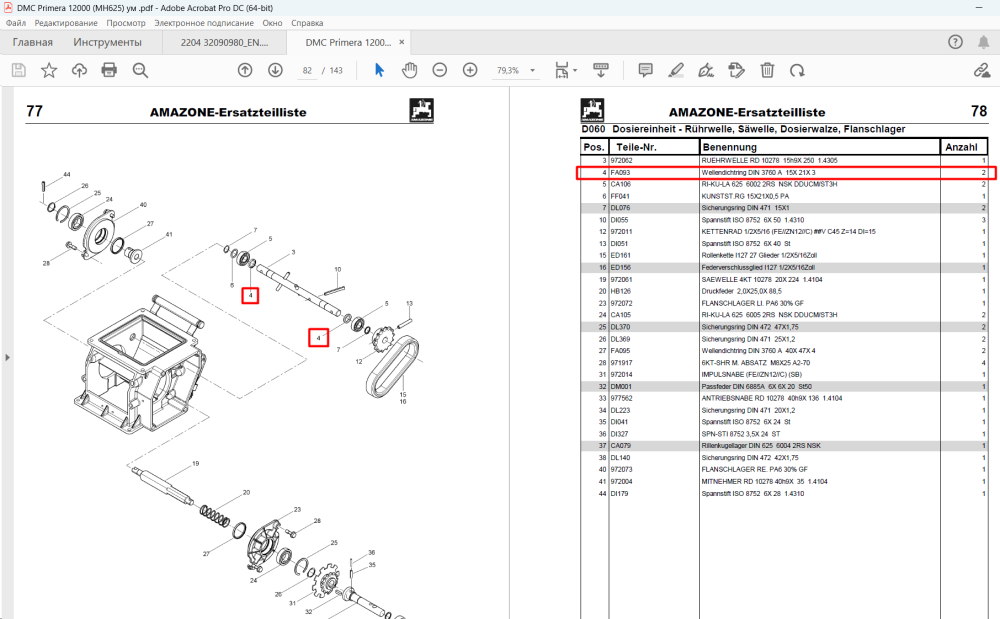1000x619 pixels.
Task: Select the highlight text pen tool
Action: pos(676,70)
